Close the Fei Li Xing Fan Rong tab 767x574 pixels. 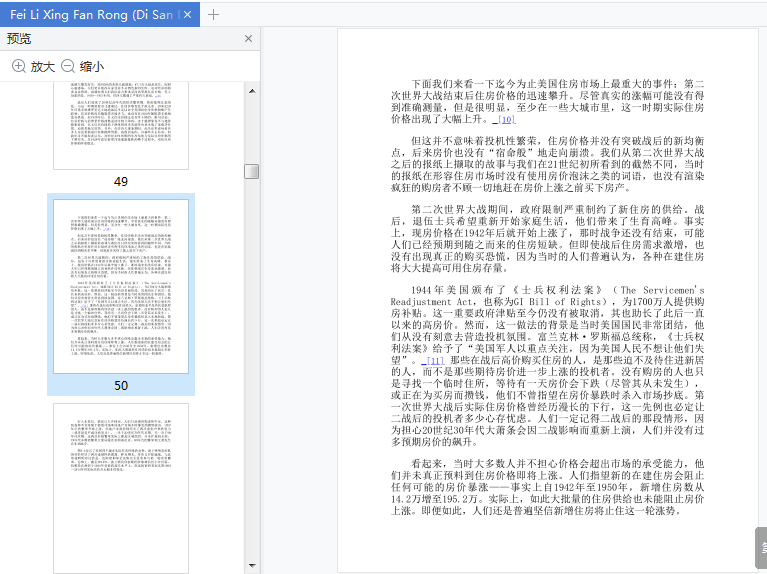(x=187, y=15)
